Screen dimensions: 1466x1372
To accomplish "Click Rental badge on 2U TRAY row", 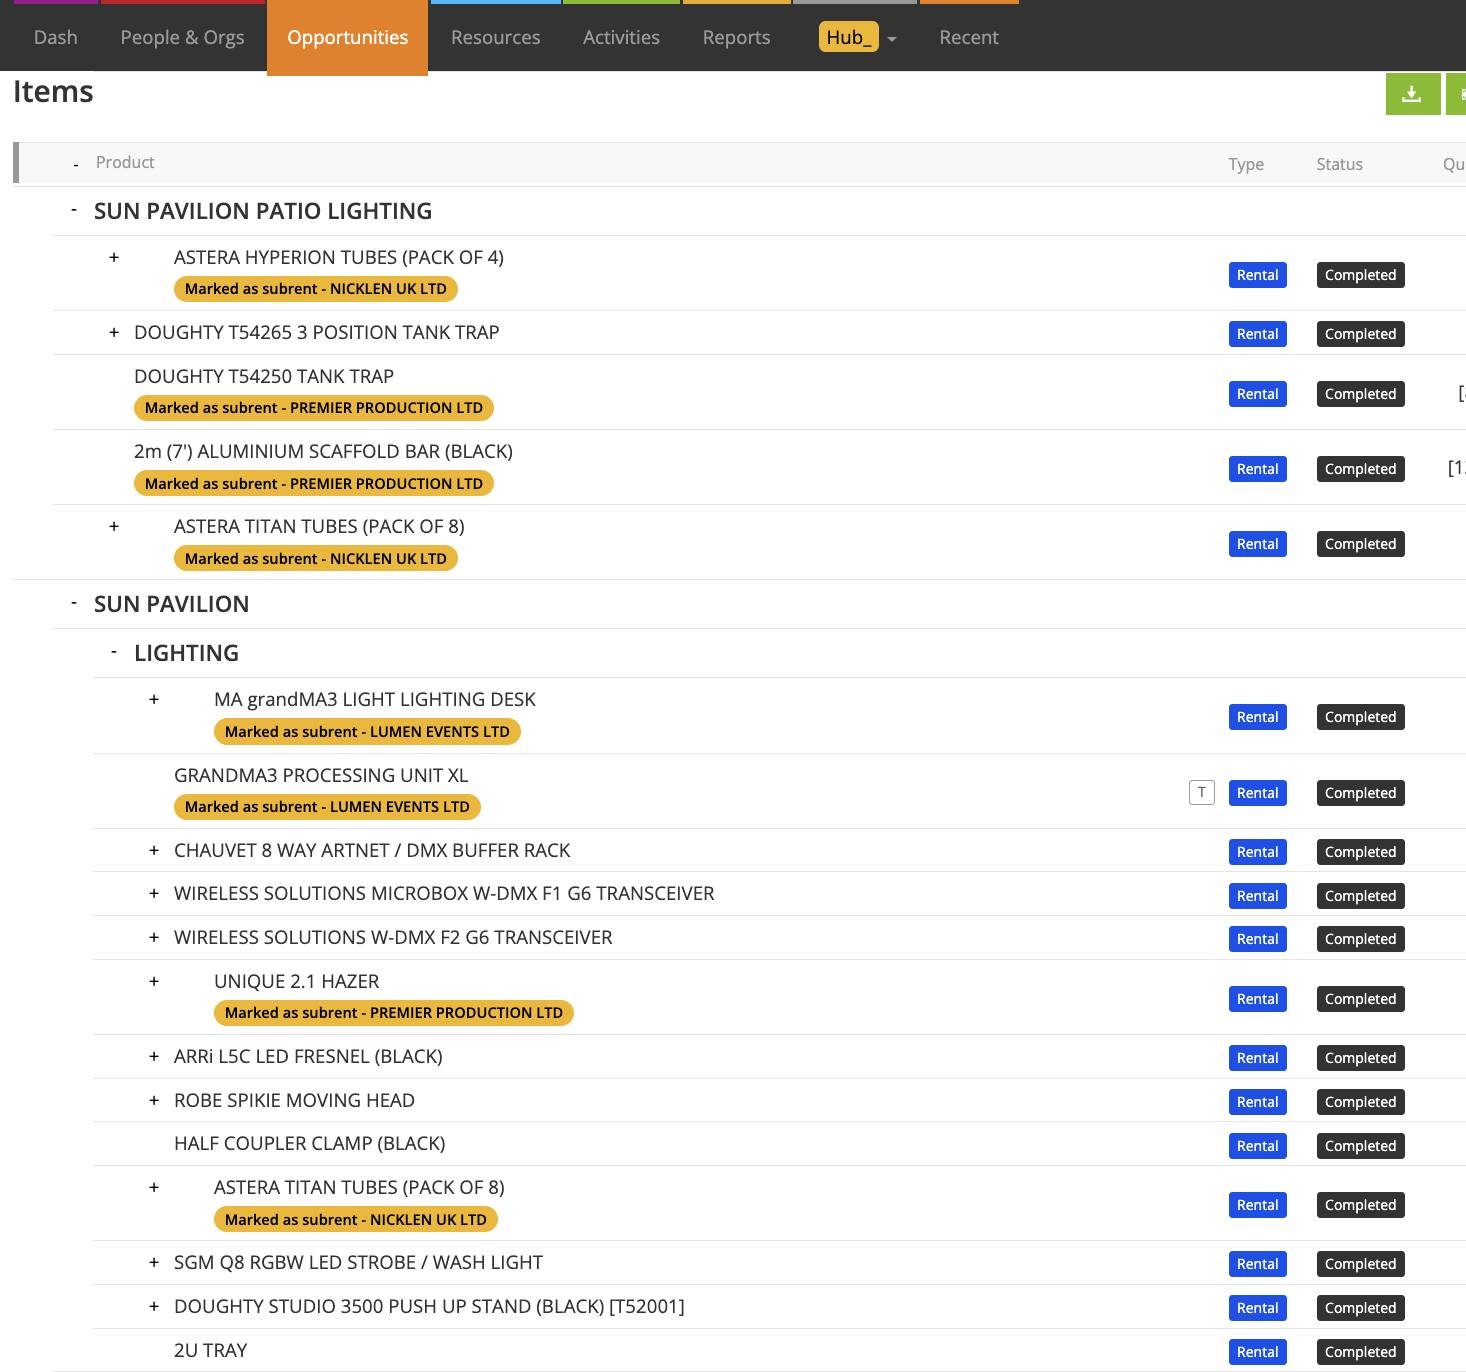I will pos(1257,1352).
